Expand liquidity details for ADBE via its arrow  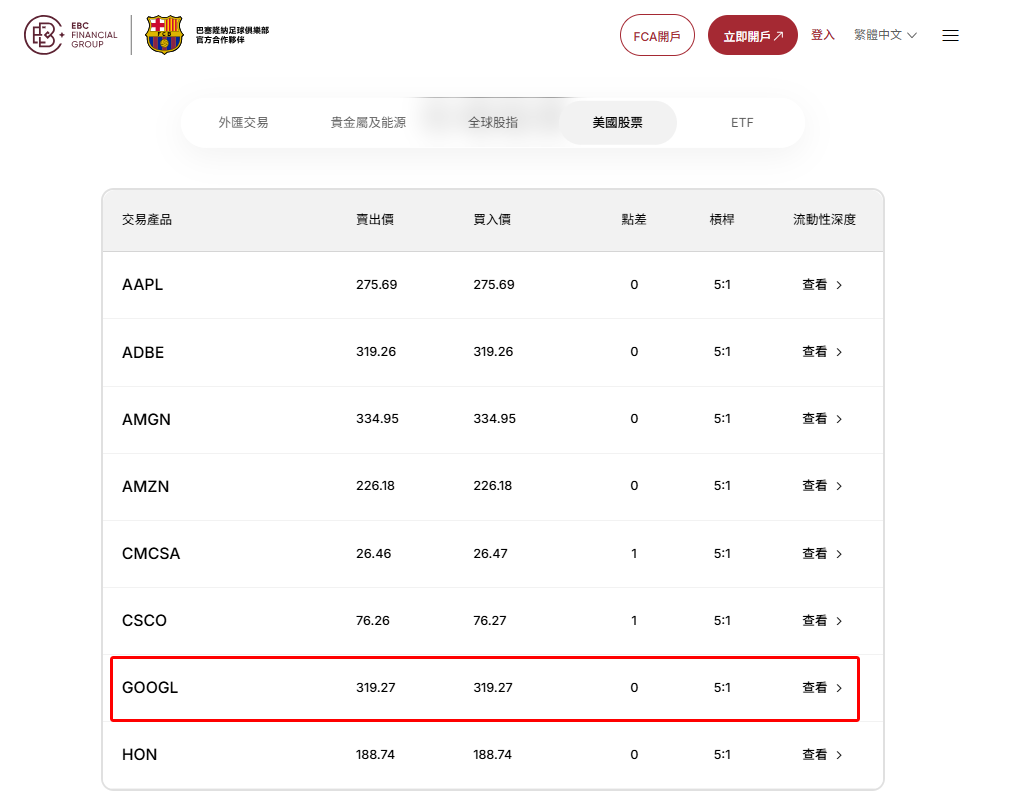click(x=839, y=352)
